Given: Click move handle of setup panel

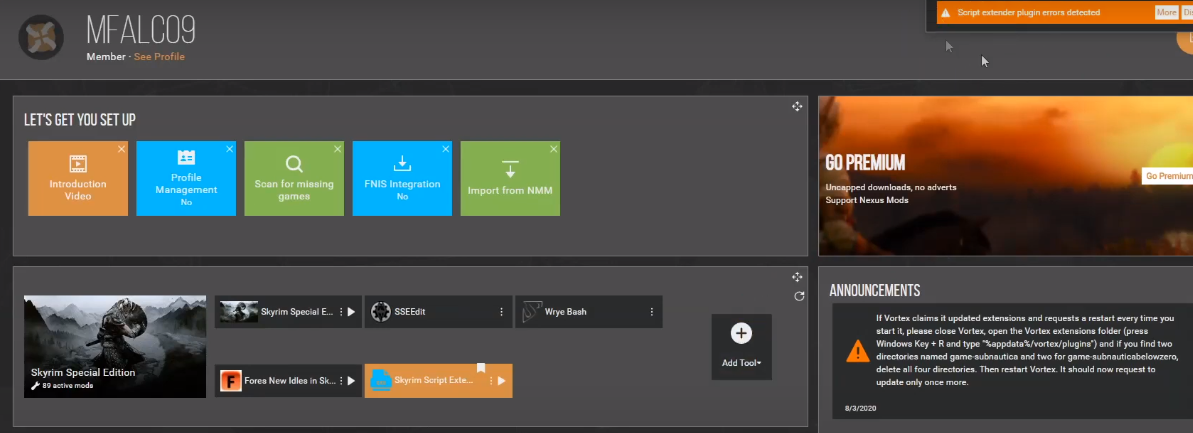Looking at the screenshot, I should (797, 107).
